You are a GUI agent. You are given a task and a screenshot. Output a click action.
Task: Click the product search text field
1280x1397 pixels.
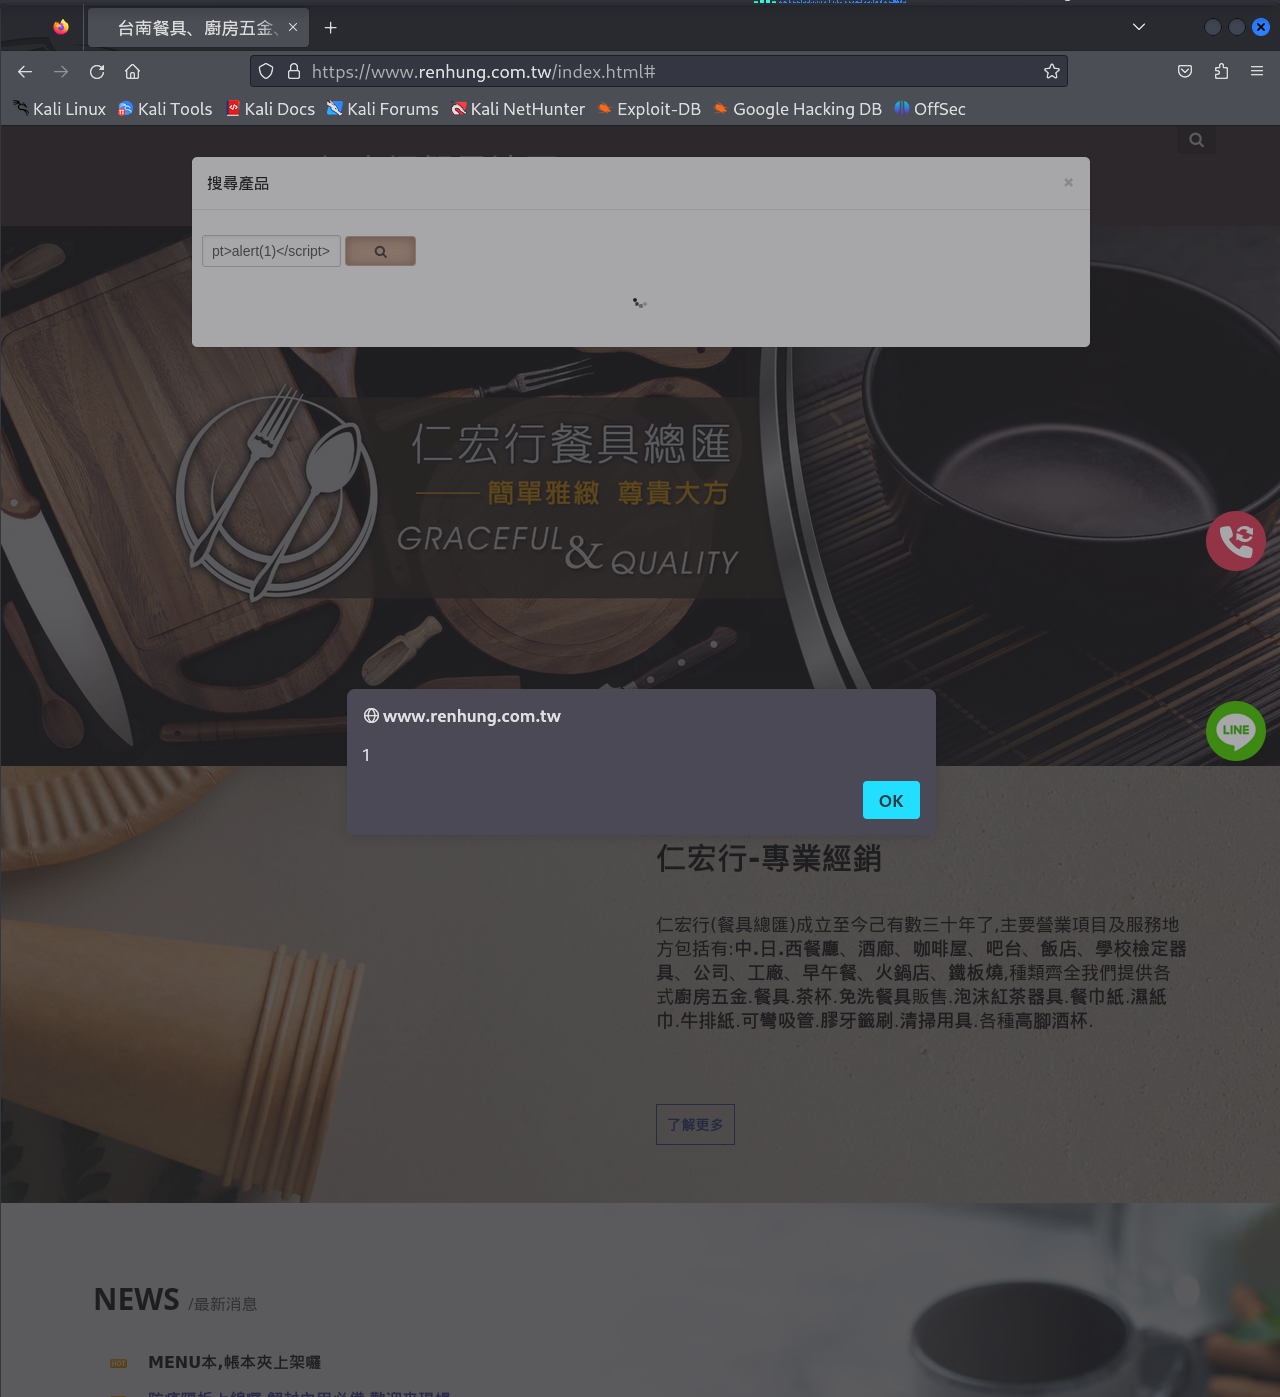pos(271,251)
